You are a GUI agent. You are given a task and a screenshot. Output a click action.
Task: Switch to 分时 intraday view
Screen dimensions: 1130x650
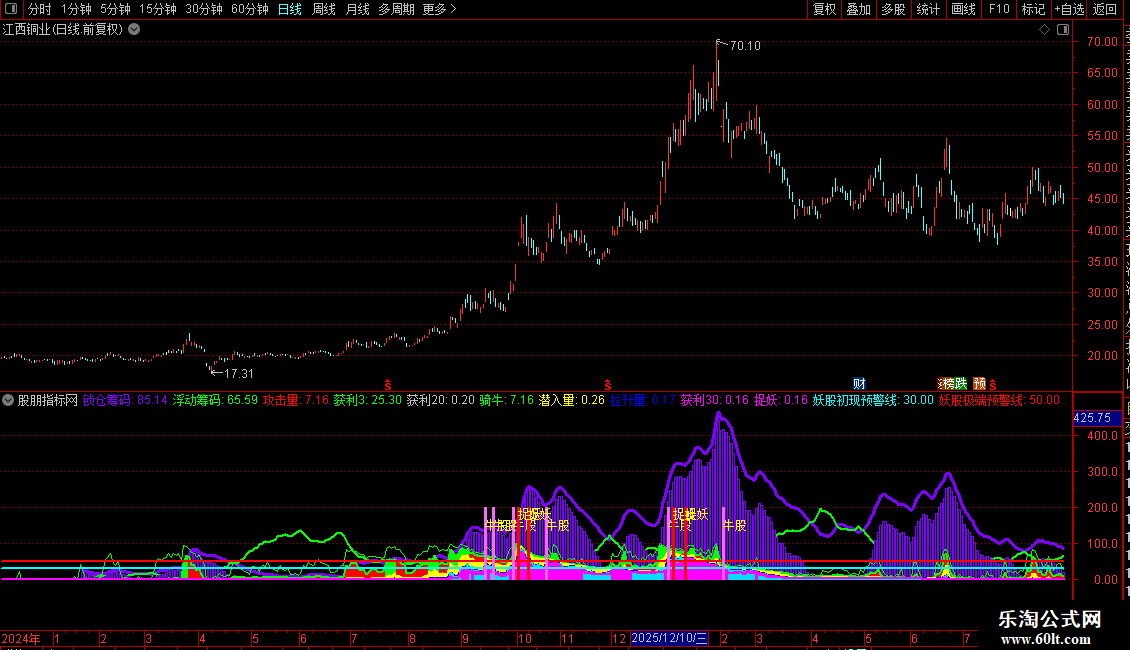click(x=40, y=9)
